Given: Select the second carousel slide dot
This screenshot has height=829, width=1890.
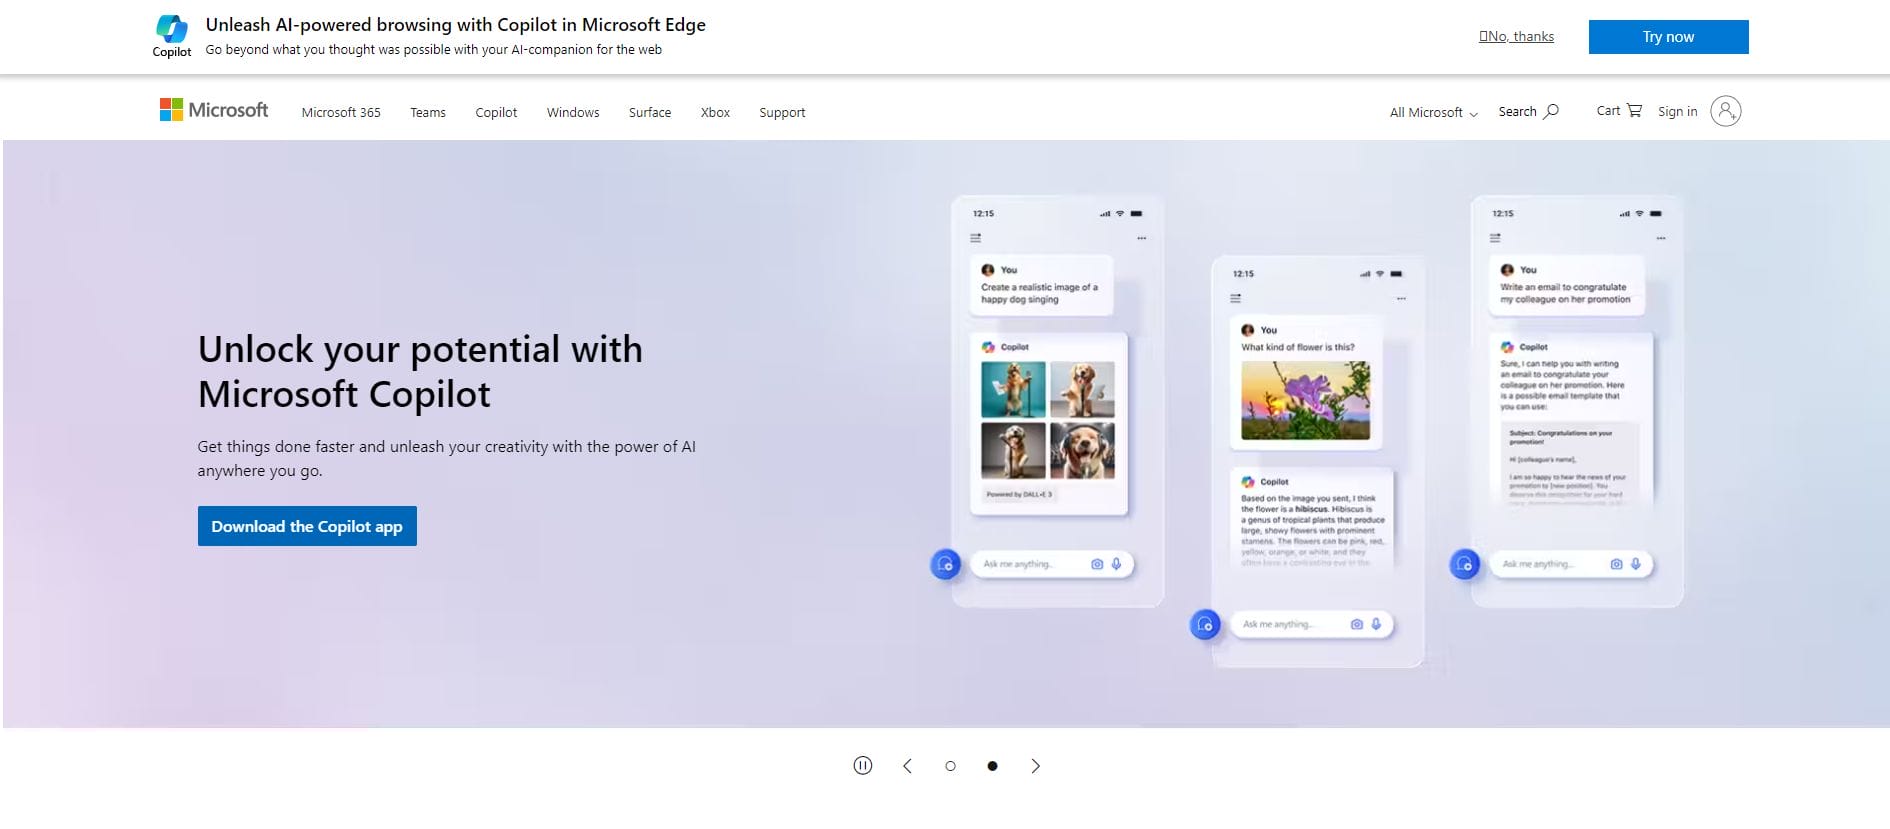Looking at the screenshot, I should point(992,766).
